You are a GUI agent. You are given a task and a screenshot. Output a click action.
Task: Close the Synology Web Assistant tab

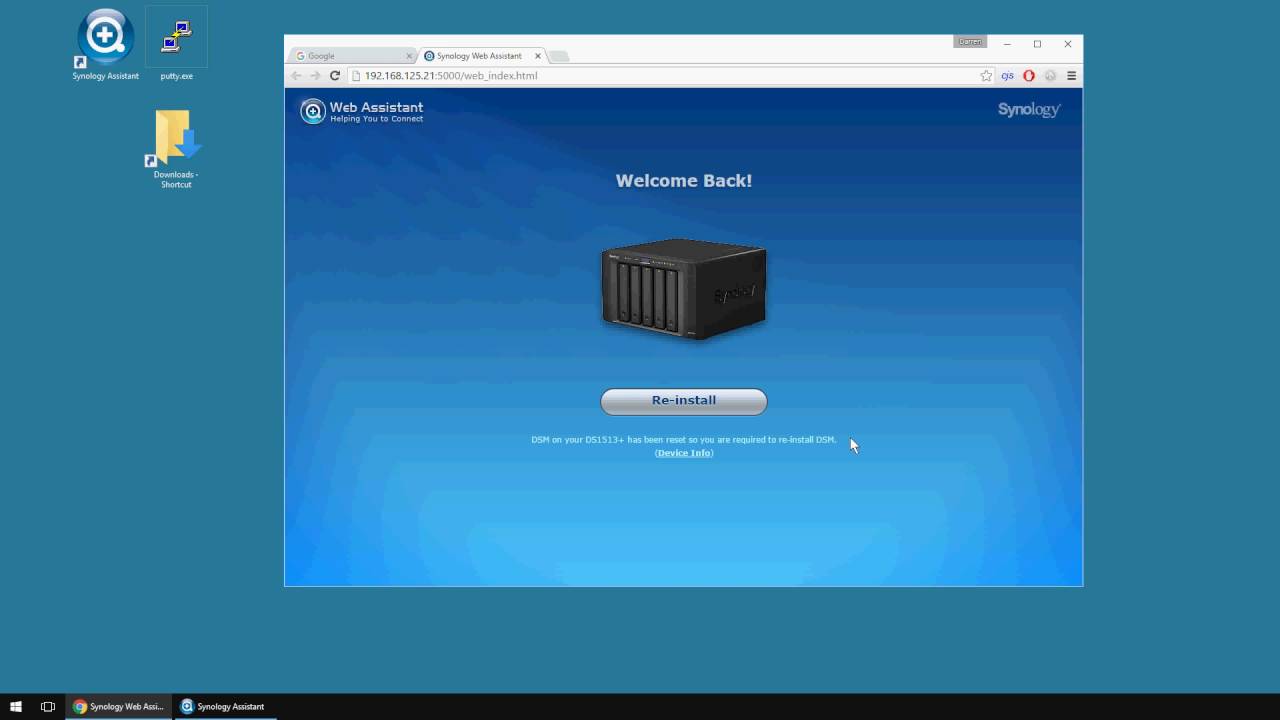(537, 56)
